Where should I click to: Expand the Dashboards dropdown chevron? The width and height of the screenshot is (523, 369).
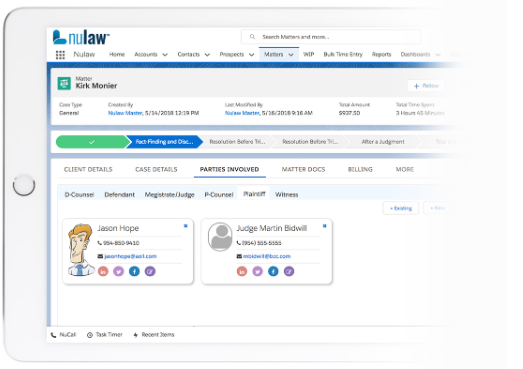[x=438, y=55]
